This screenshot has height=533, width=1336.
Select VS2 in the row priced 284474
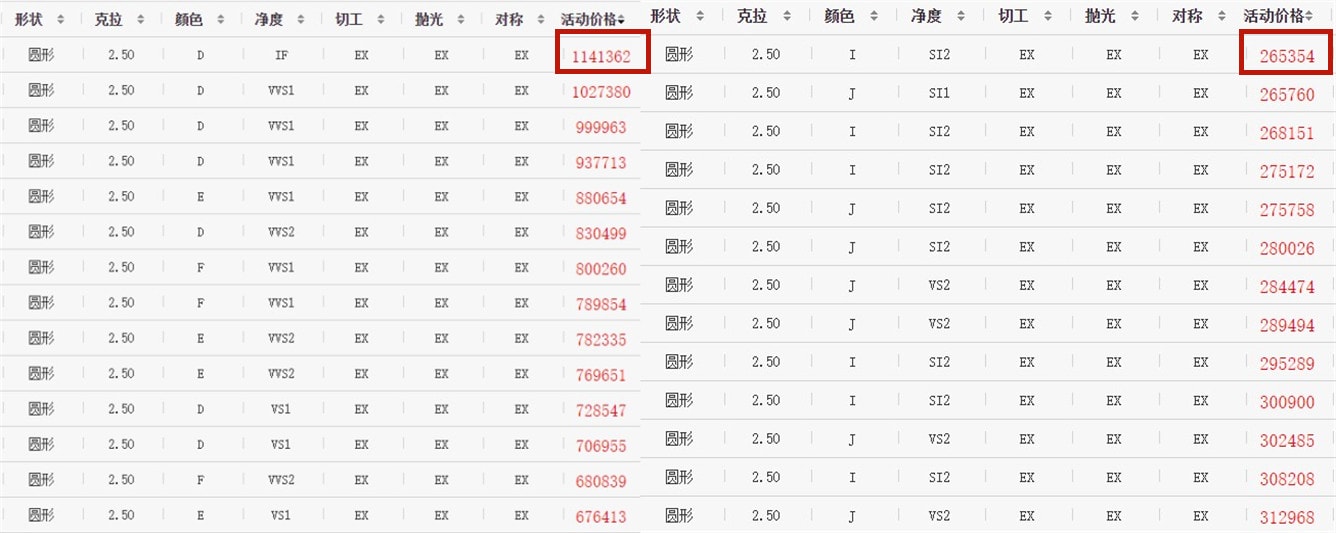tap(939, 285)
